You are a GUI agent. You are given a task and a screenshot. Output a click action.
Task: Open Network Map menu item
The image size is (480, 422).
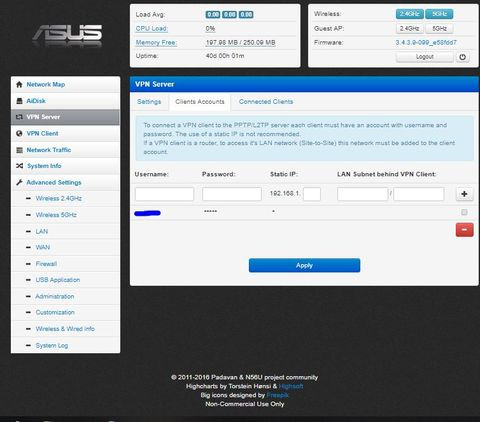pos(65,84)
